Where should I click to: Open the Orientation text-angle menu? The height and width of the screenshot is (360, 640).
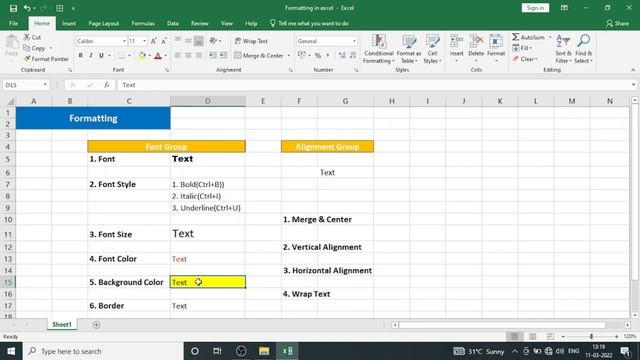point(215,41)
